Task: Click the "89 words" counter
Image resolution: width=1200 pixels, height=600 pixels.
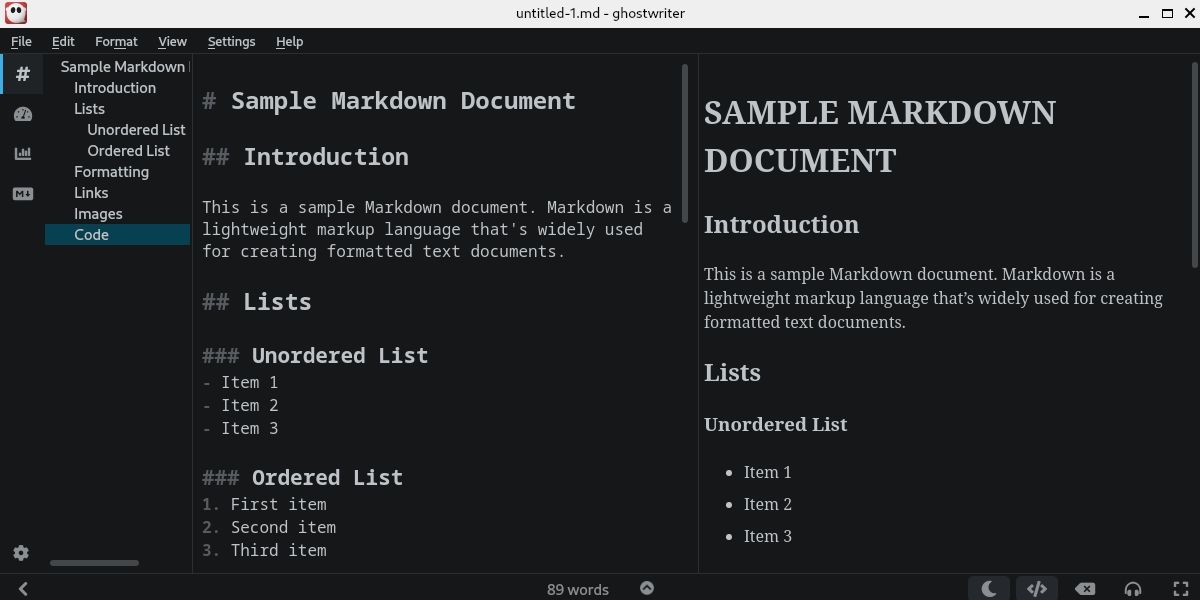Action: [578, 589]
